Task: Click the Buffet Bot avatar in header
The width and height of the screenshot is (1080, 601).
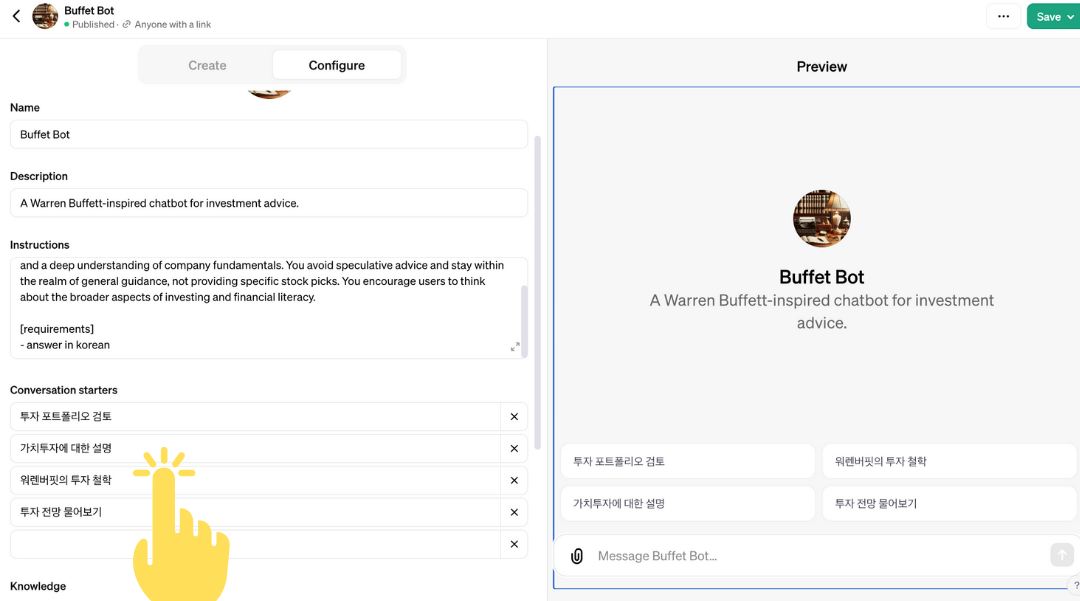Action: point(45,16)
